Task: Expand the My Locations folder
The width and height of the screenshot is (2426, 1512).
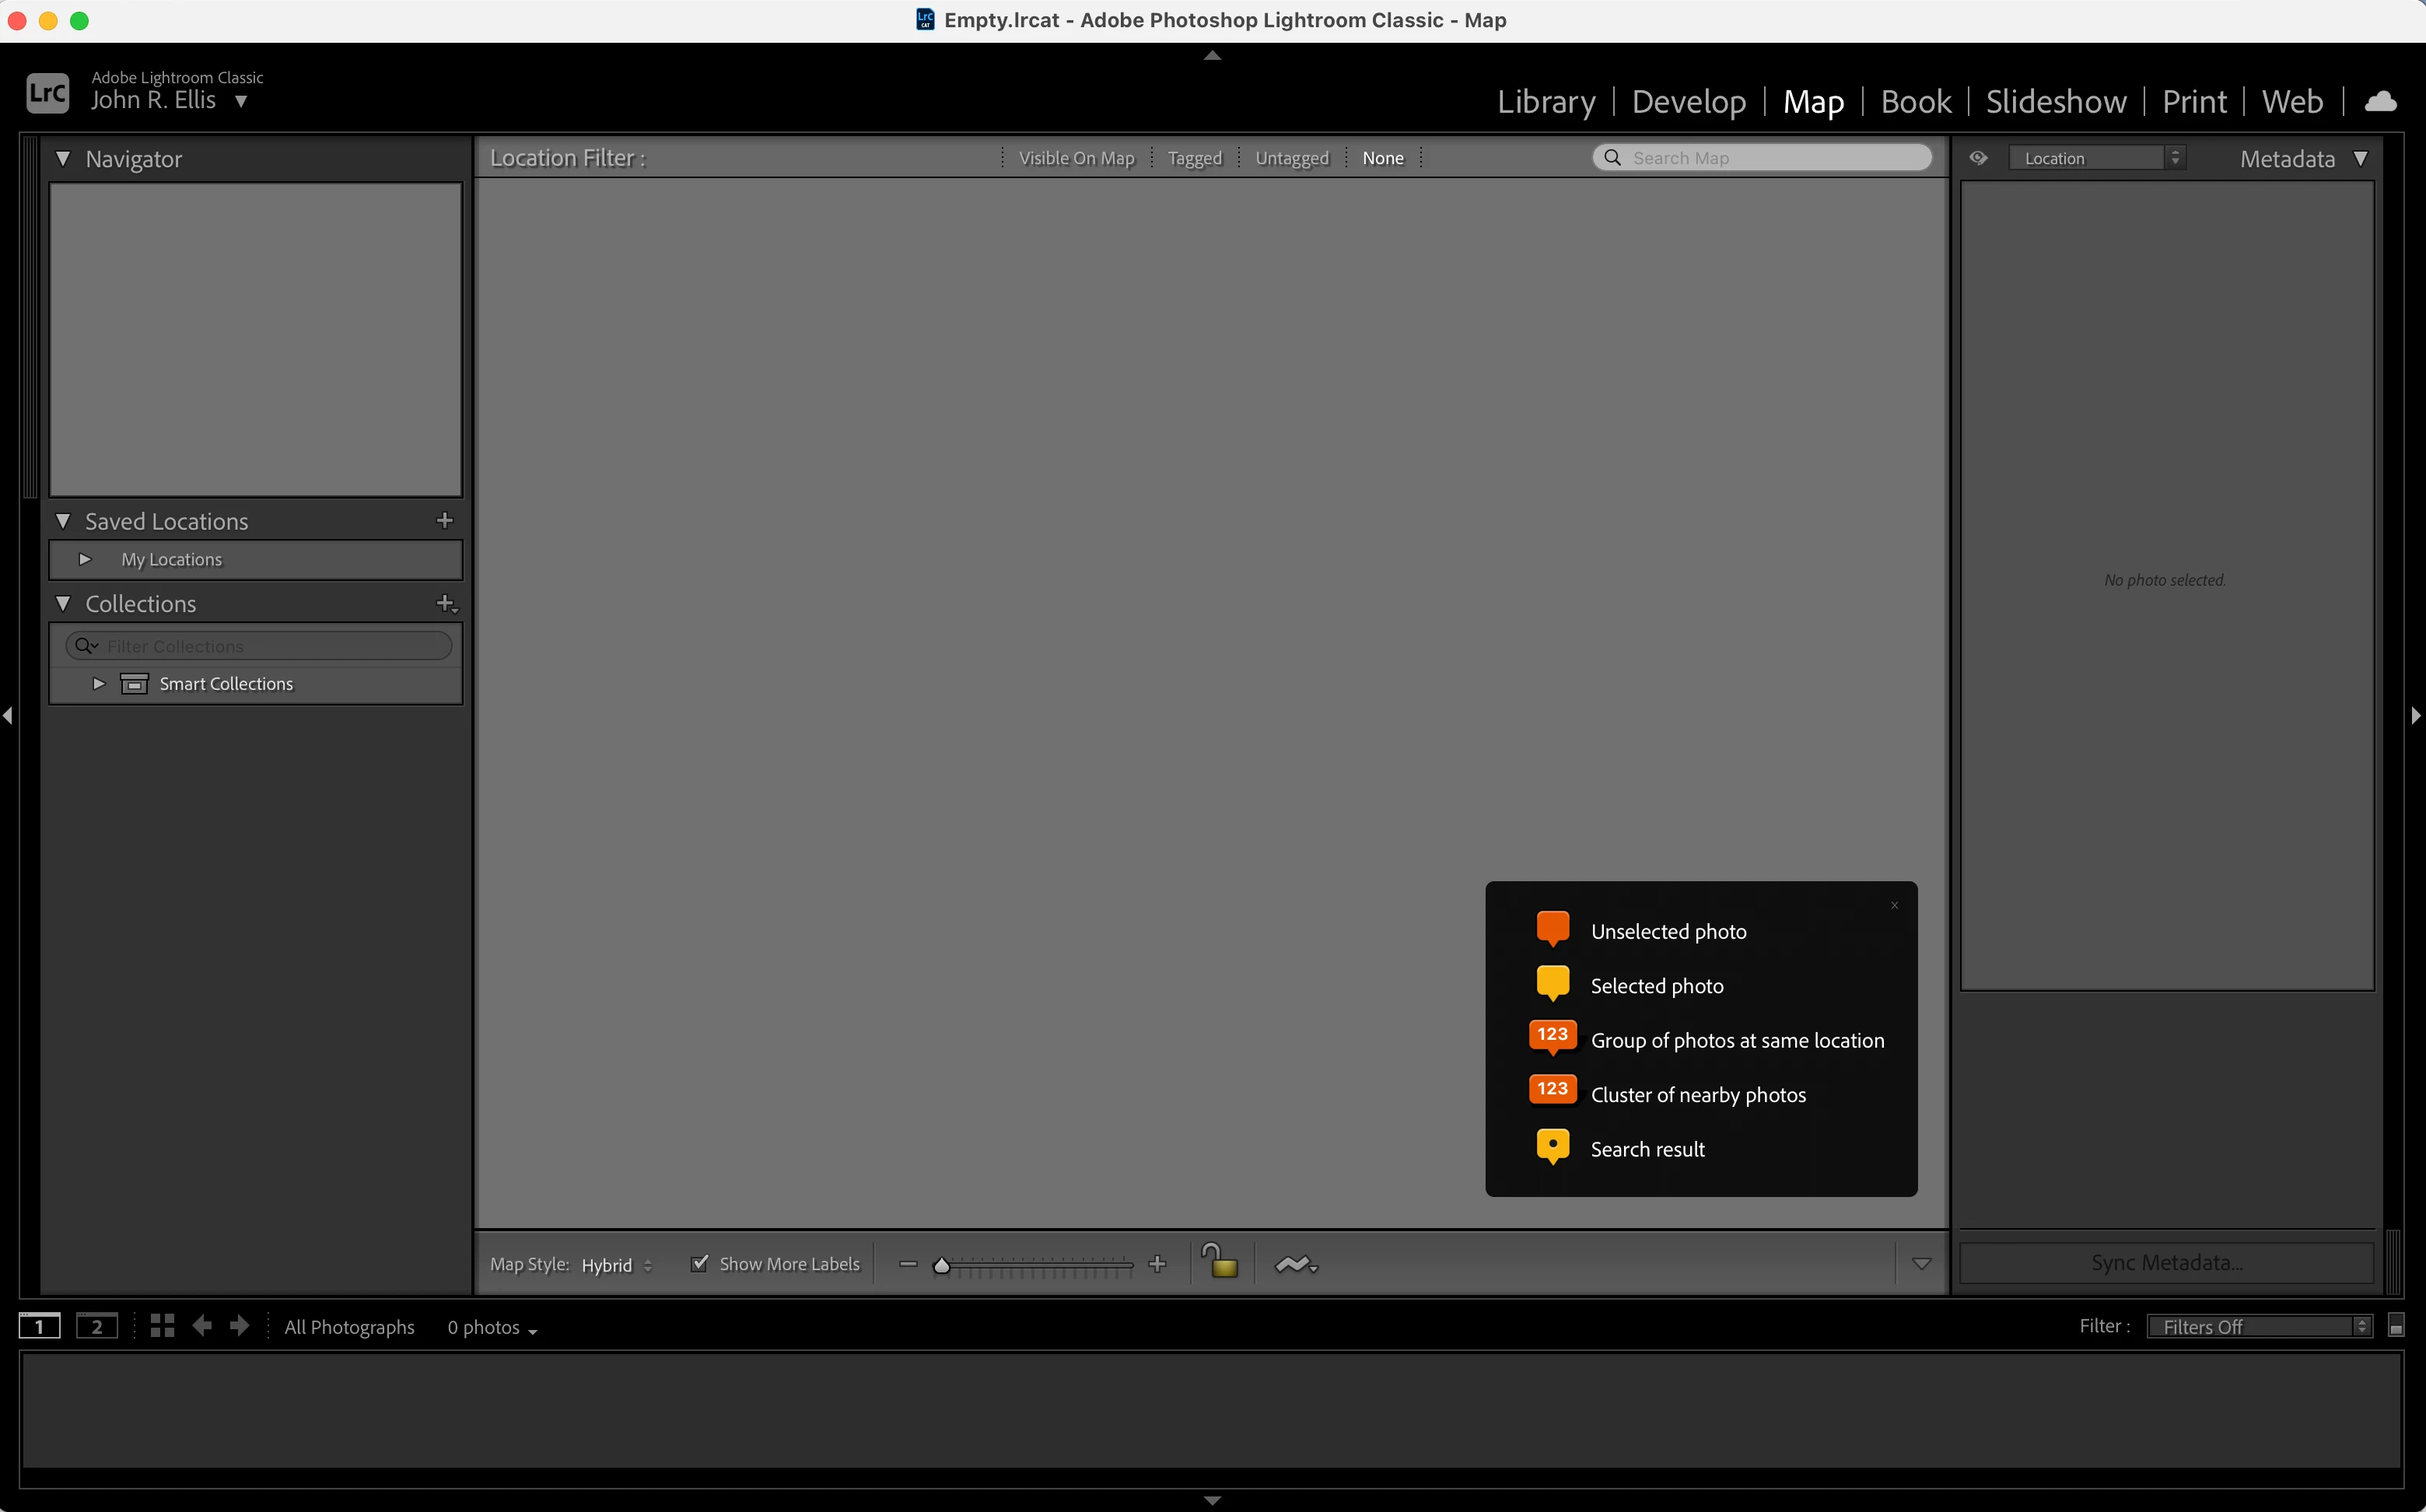Action: (85, 559)
